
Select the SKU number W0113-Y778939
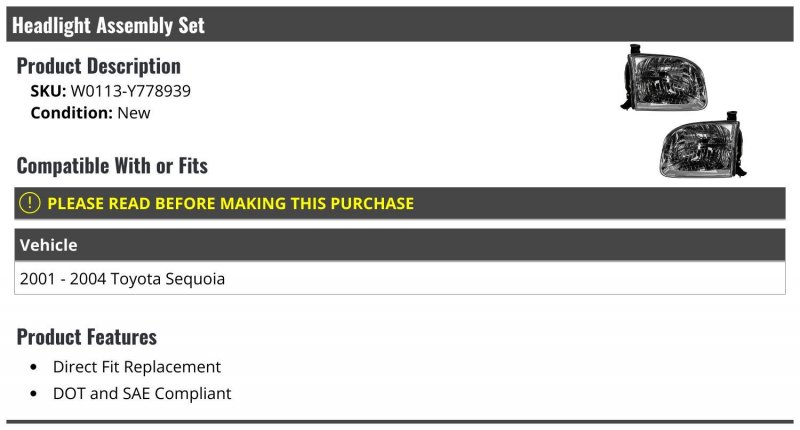130,90
